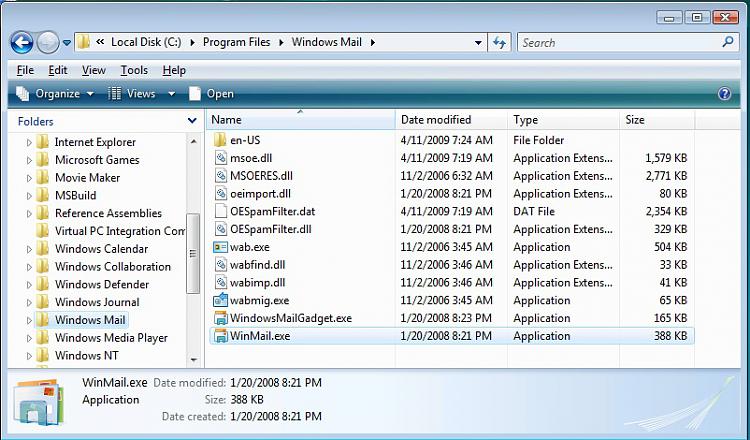
Task: Expand the Windows Defender tree node
Action: (29, 285)
